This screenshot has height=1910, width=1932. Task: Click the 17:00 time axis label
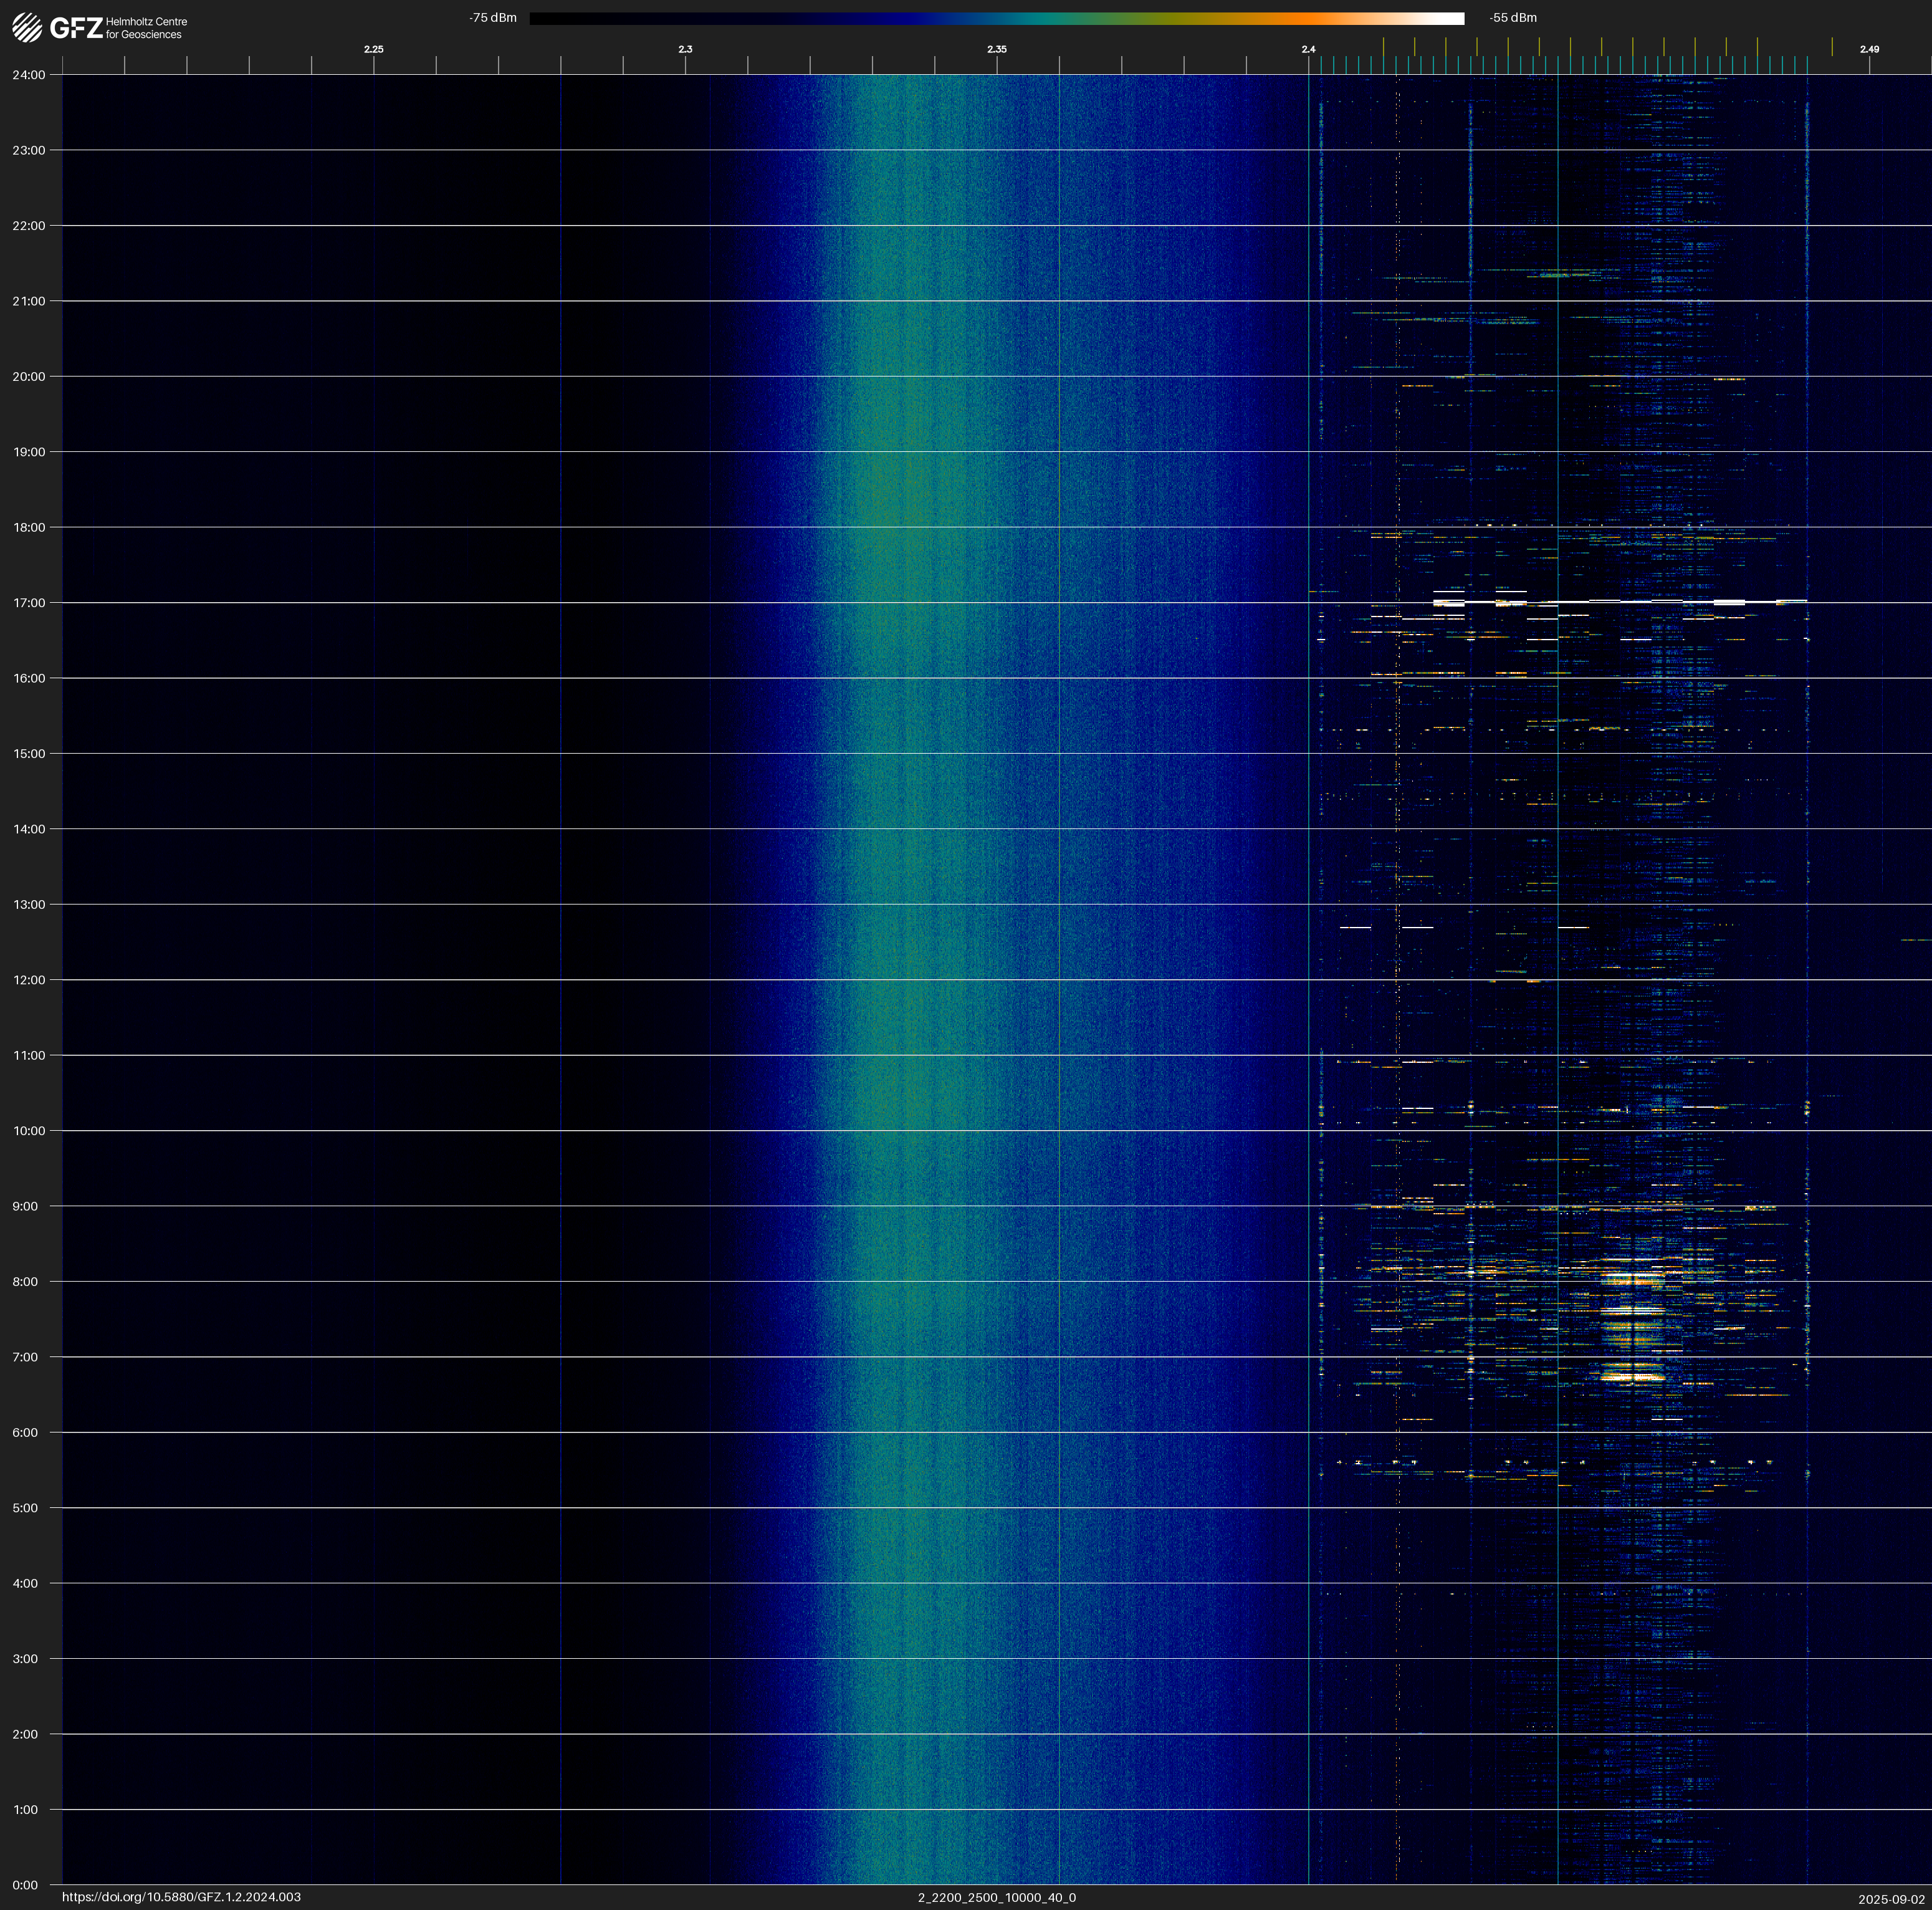click(x=29, y=603)
